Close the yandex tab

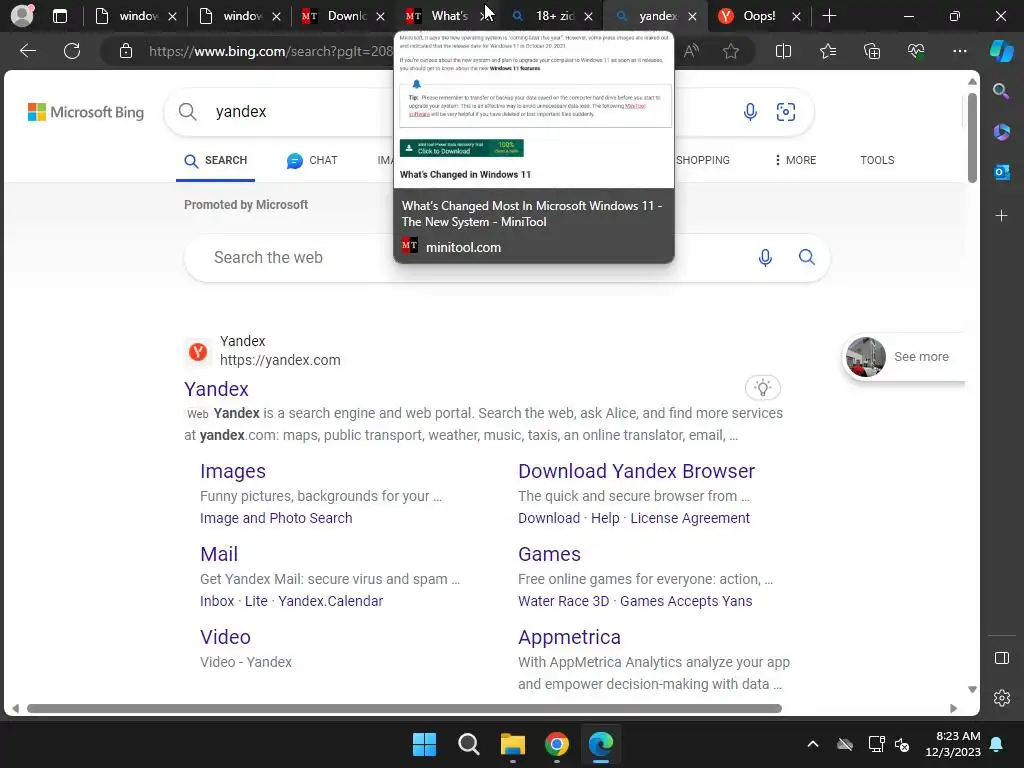pyautogui.click(x=692, y=16)
